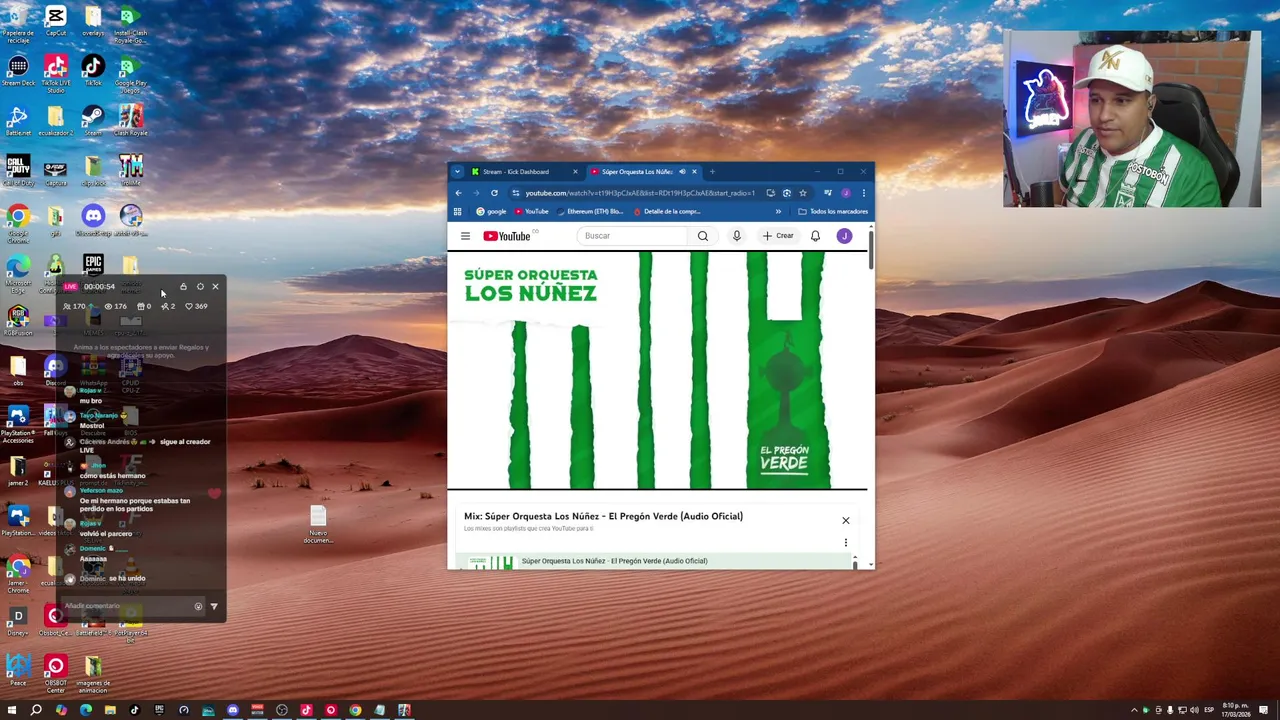This screenshot has width=1280, height=720.
Task: Open a new Chrome tab
Action: [712, 172]
